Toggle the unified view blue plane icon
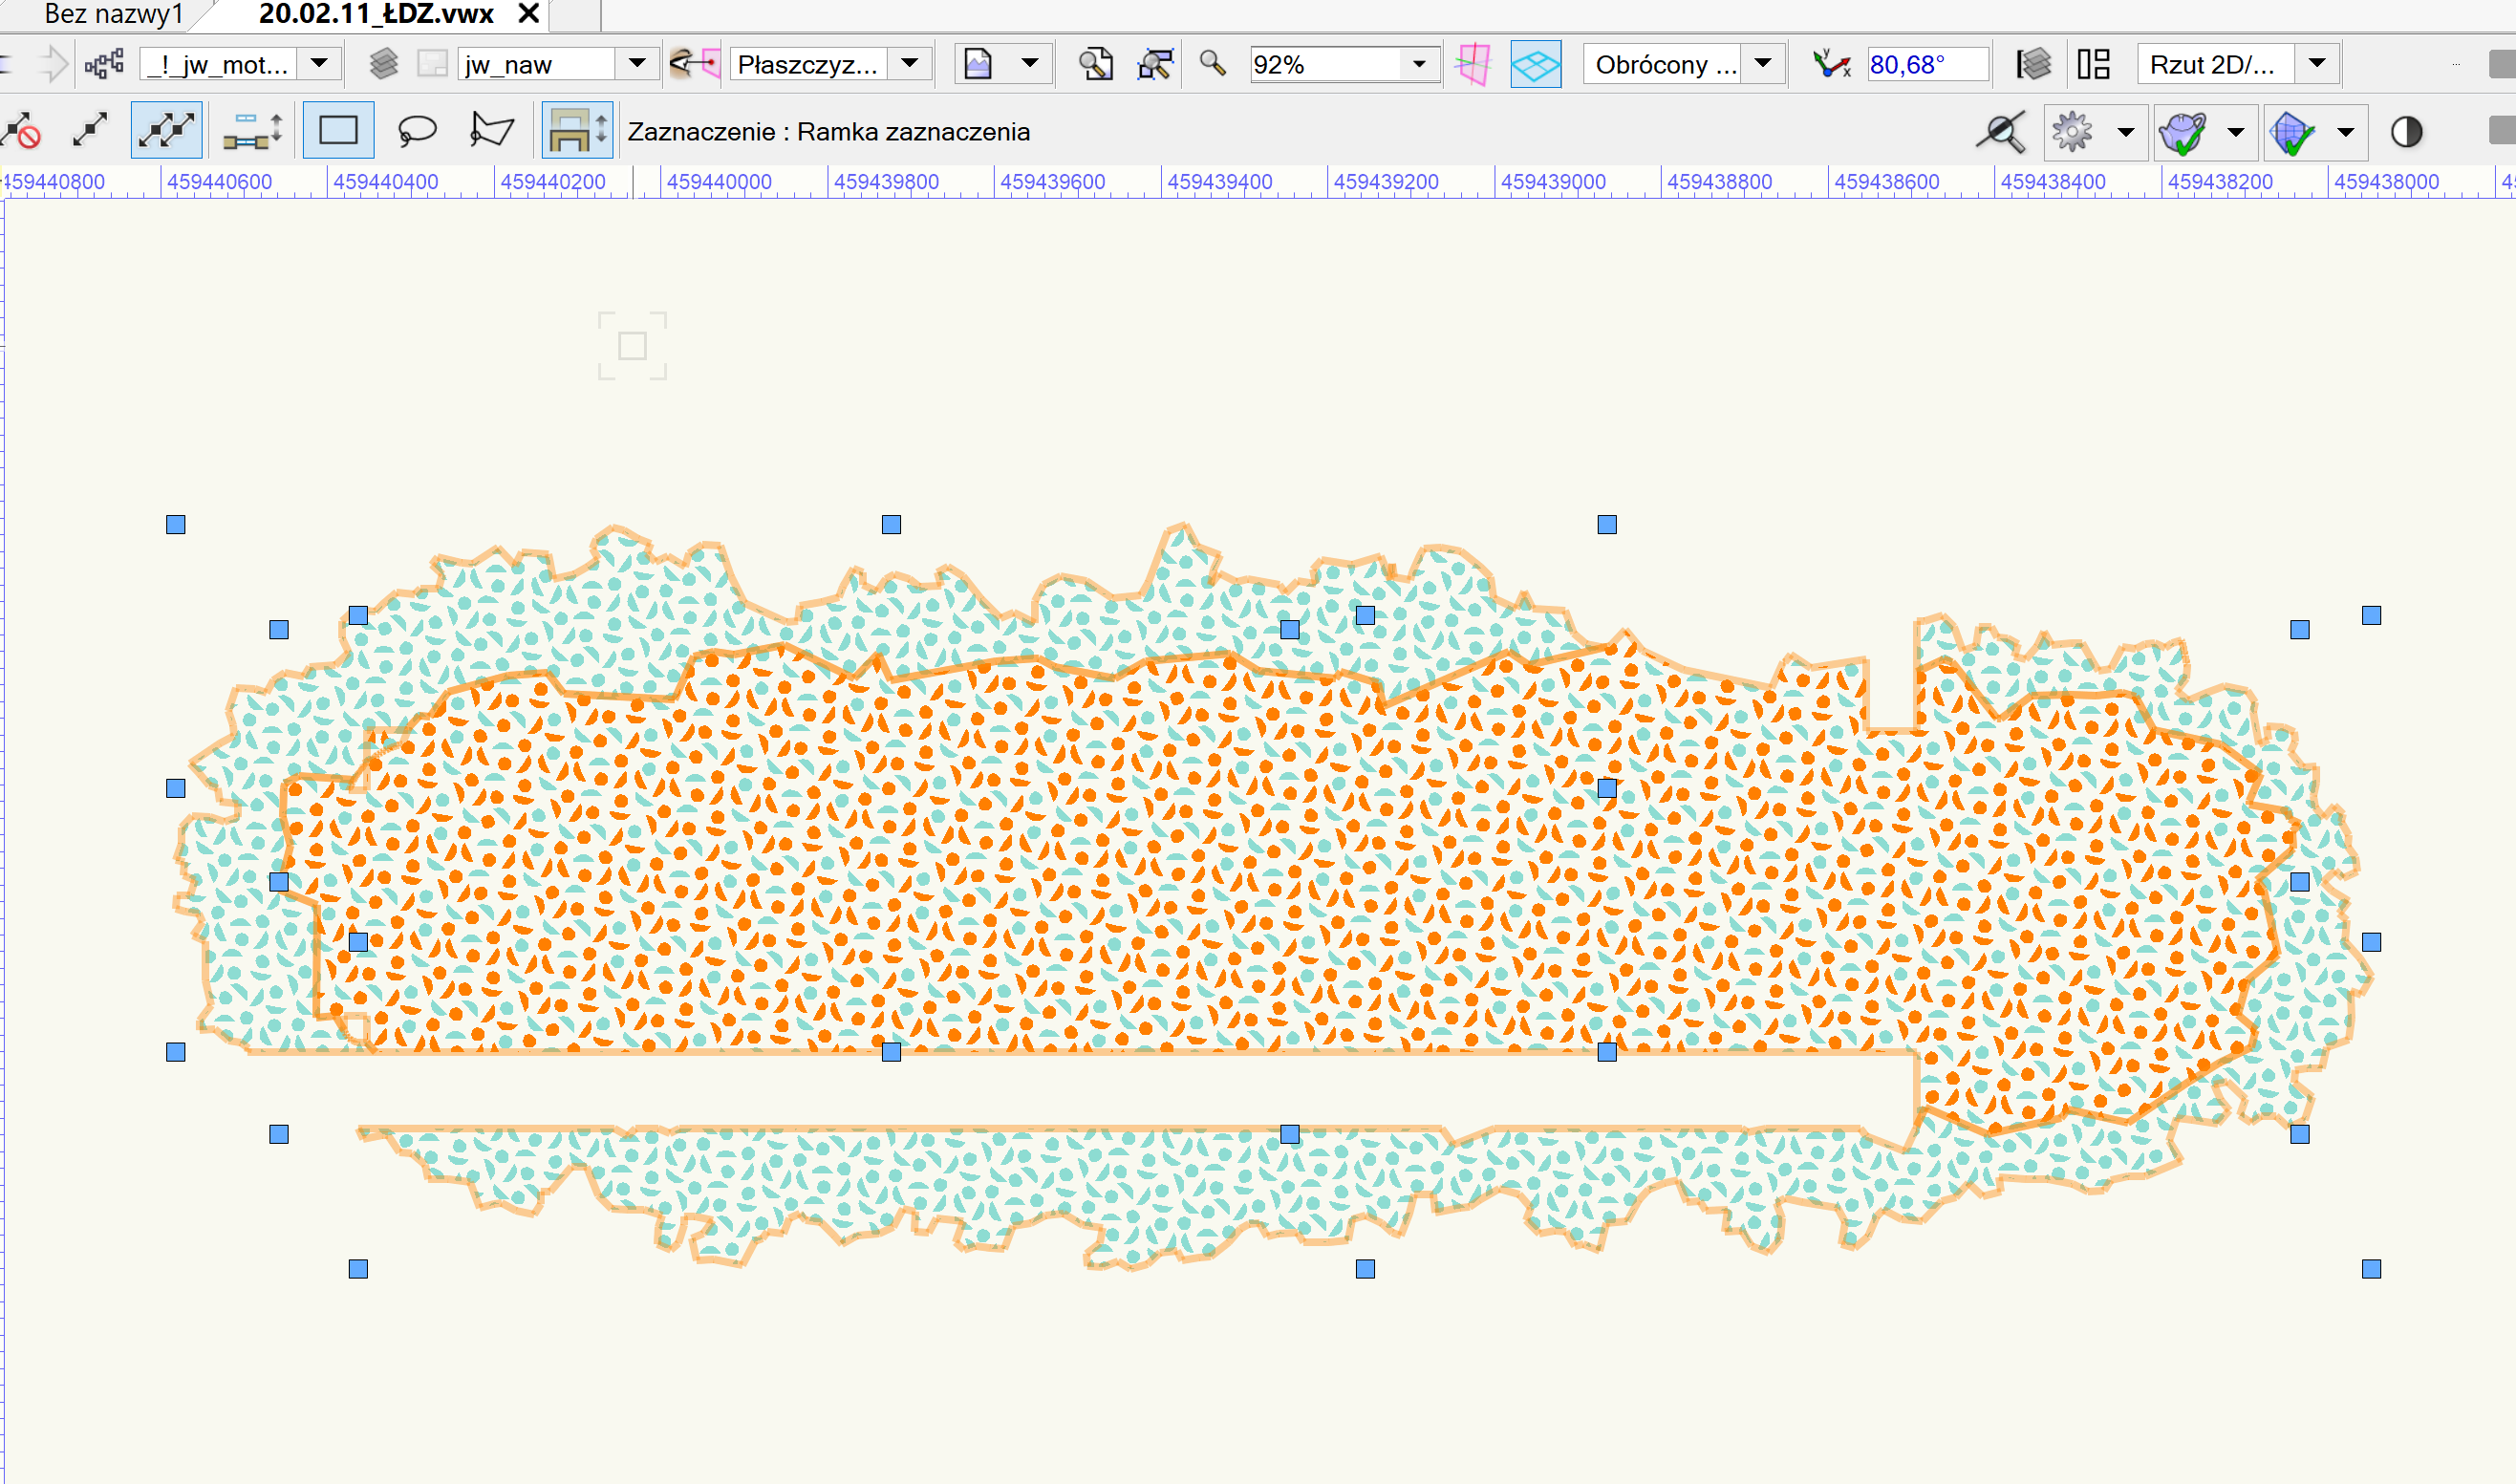Image resolution: width=2516 pixels, height=1484 pixels. pyautogui.click(x=1536, y=64)
